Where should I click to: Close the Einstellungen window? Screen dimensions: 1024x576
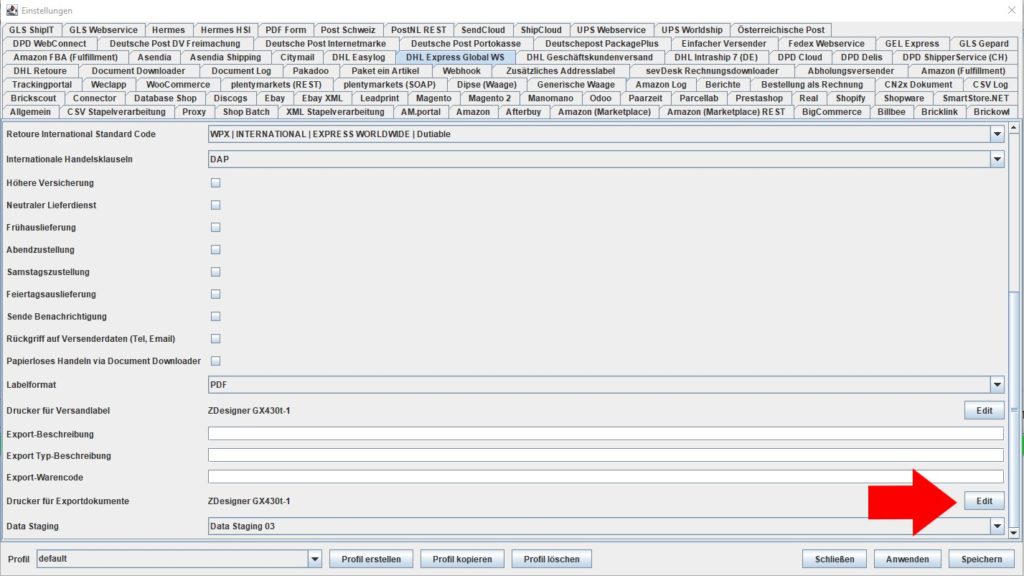point(1011,10)
